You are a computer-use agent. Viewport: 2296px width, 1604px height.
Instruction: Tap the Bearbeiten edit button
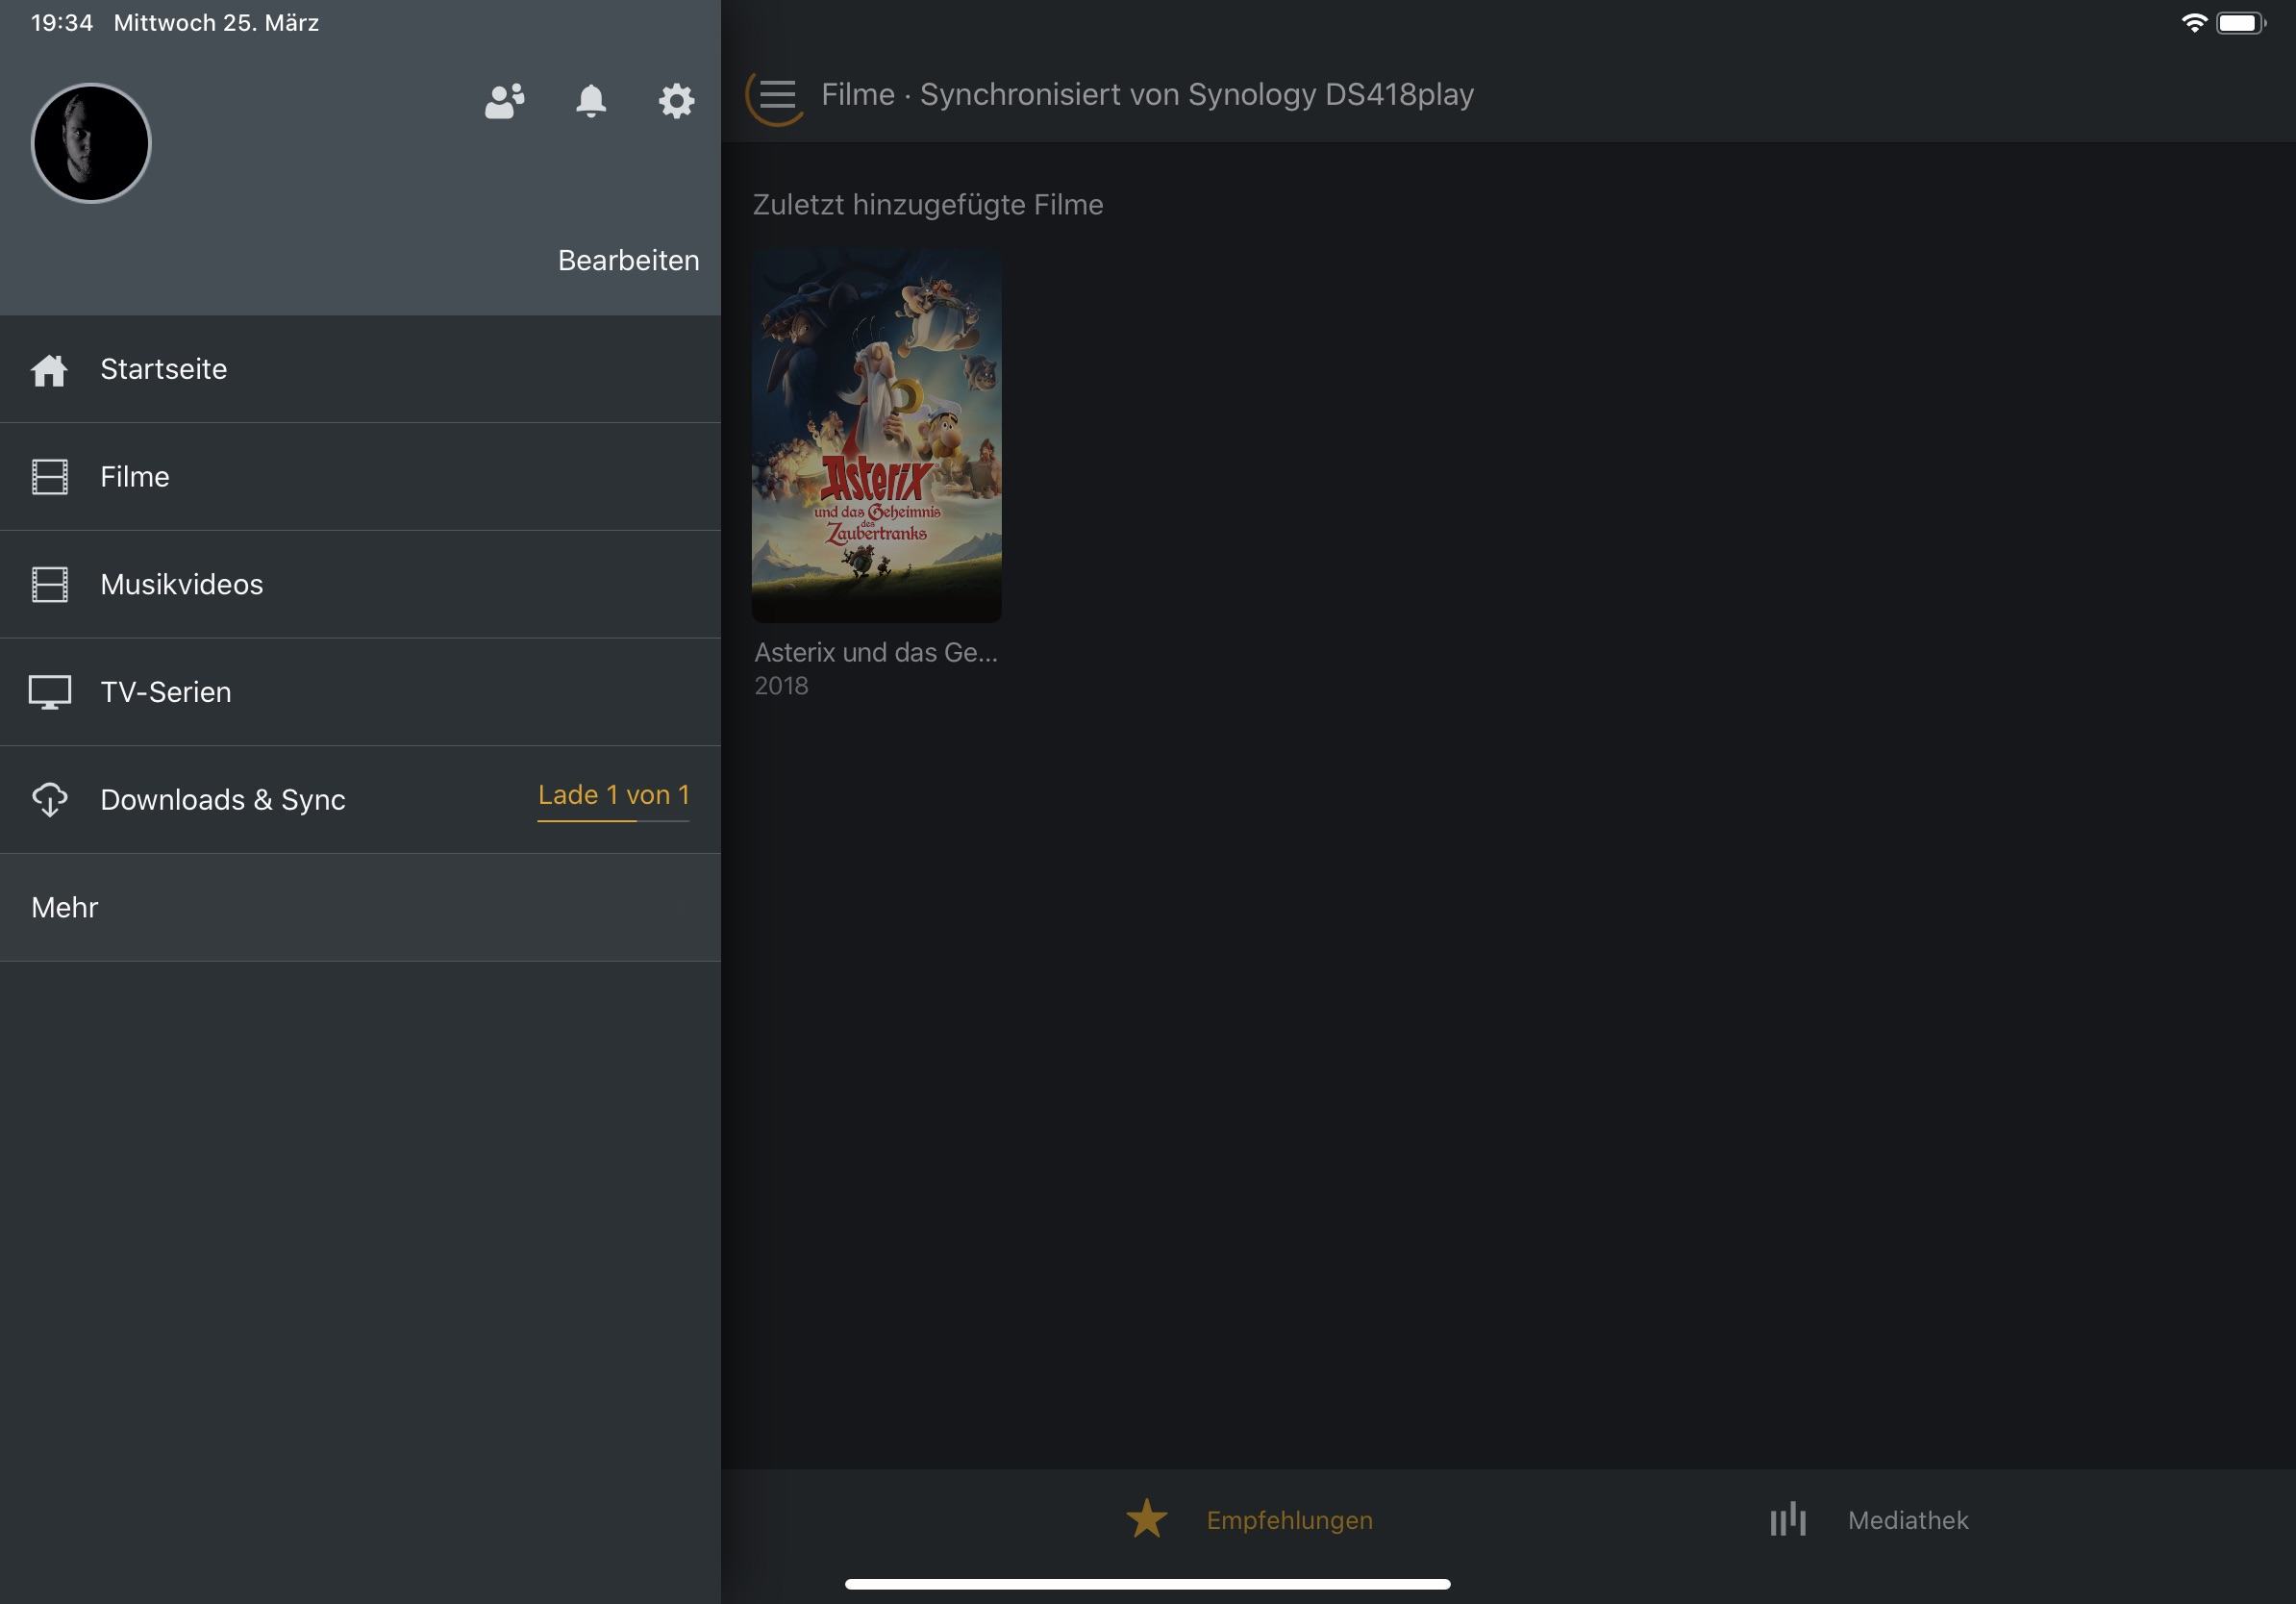(628, 260)
